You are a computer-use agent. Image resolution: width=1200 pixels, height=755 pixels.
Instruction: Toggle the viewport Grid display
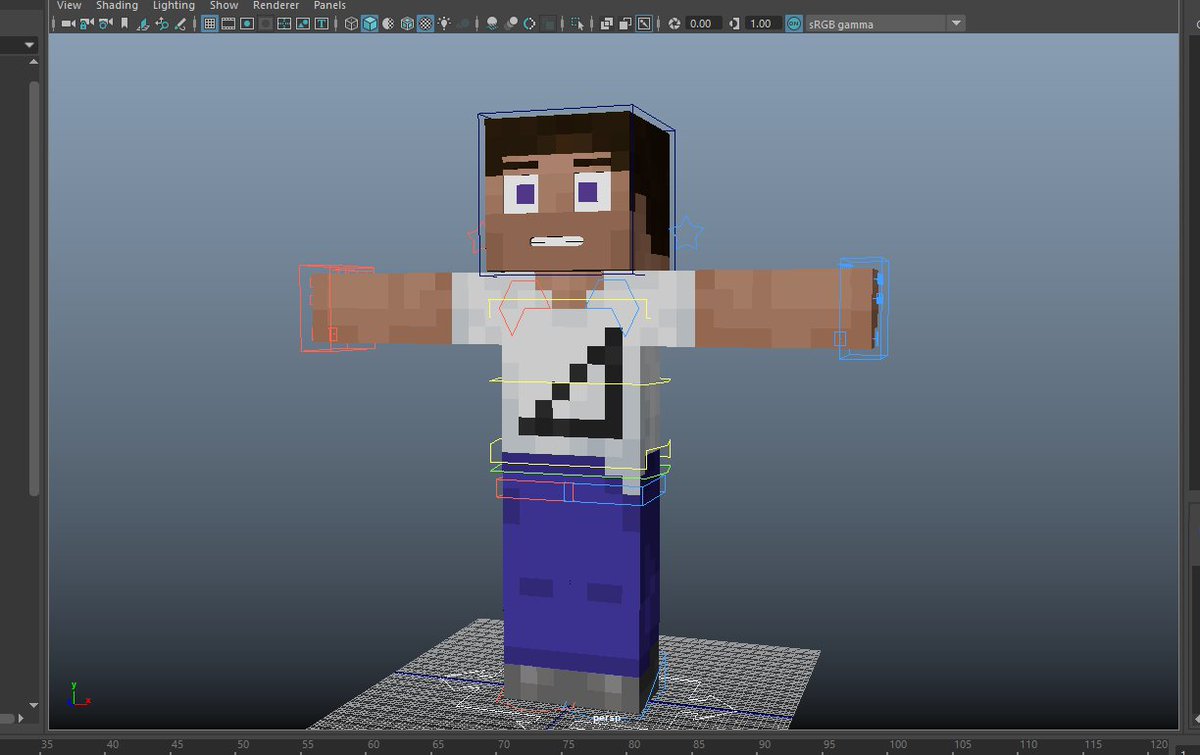click(x=209, y=23)
